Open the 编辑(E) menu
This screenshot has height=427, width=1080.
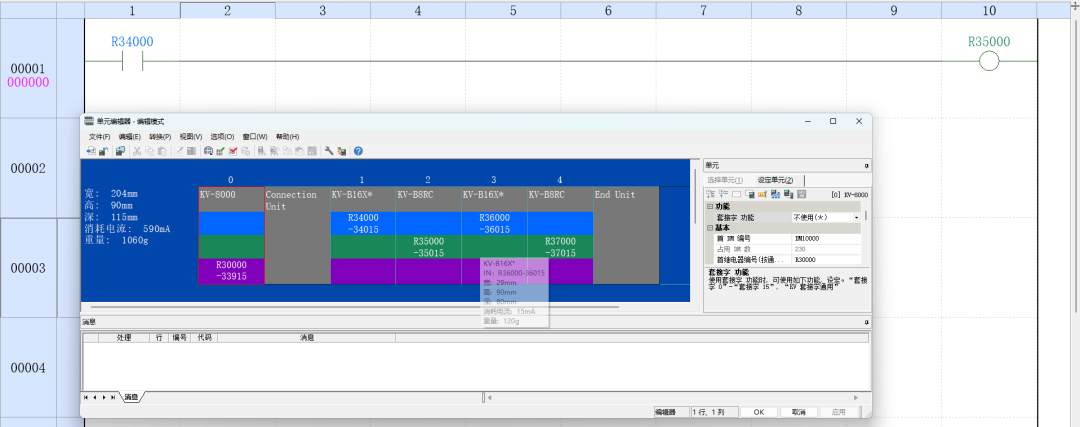(x=129, y=136)
